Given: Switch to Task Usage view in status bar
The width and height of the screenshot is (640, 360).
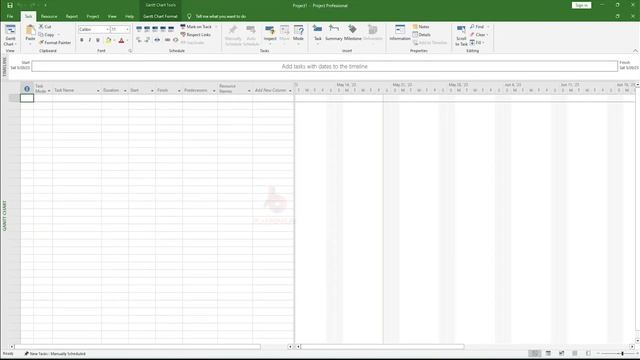Looking at the screenshot, I should (548, 353).
